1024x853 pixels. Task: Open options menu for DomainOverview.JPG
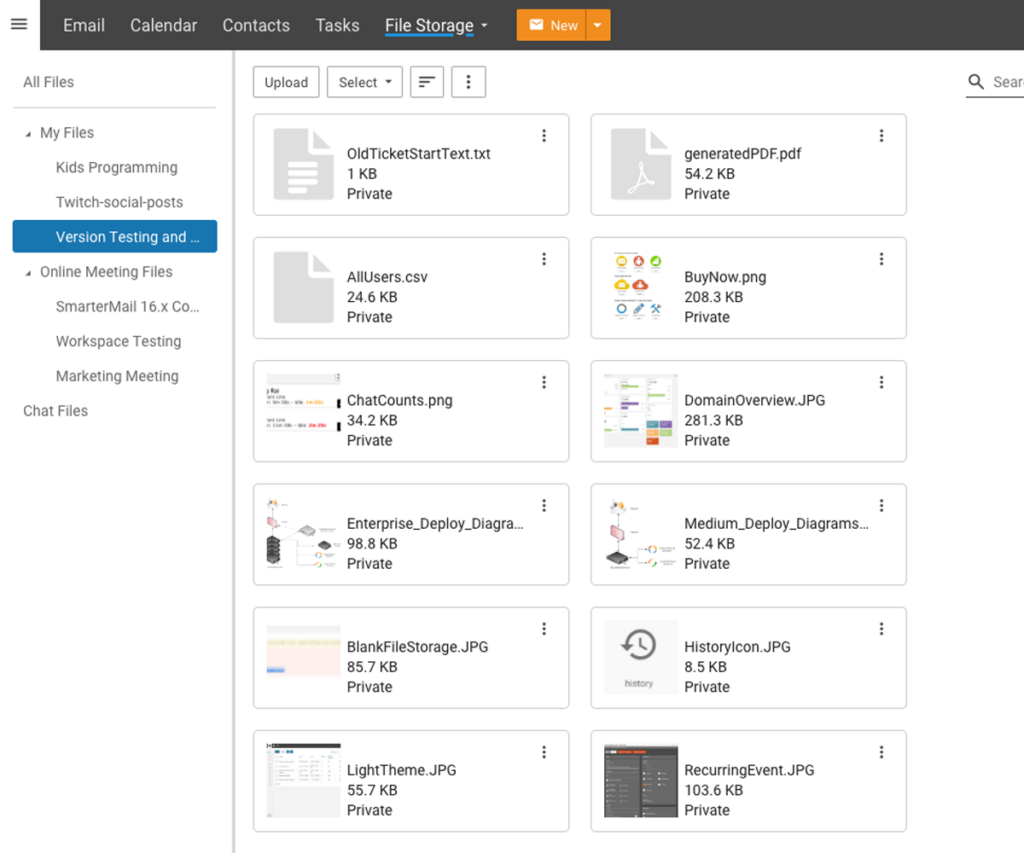[881, 381]
